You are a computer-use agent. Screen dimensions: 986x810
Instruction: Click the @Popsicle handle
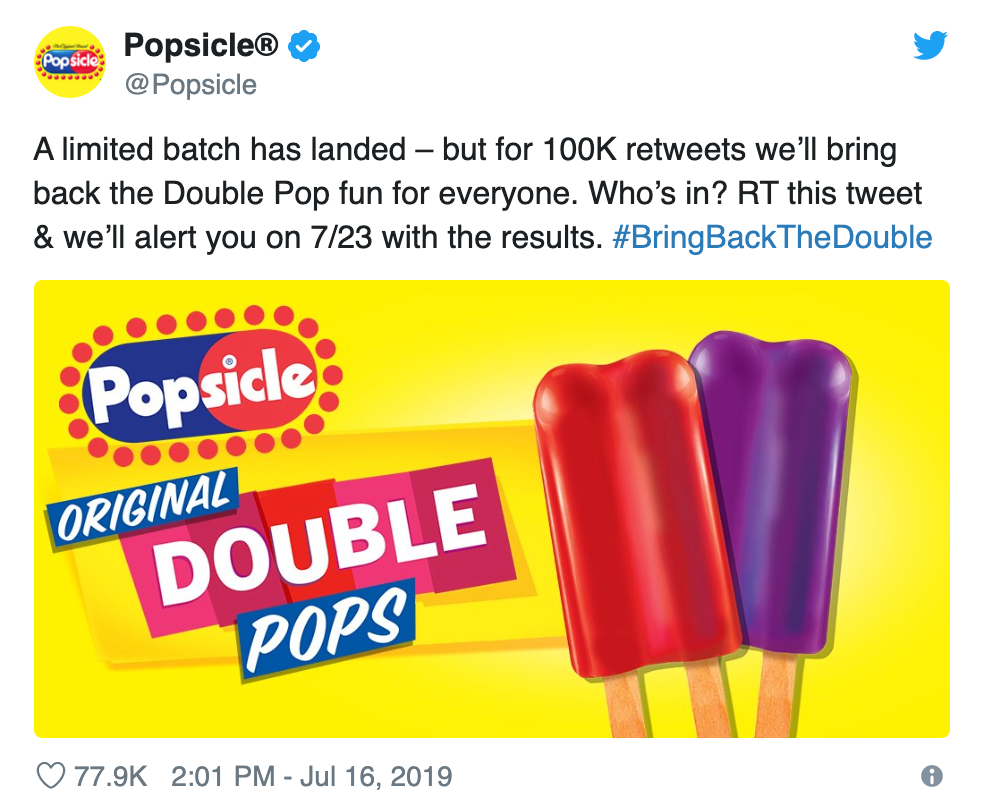[x=191, y=85]
